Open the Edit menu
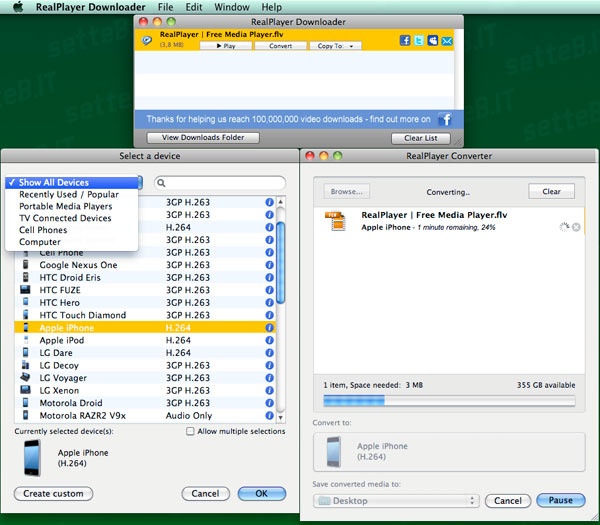The image size is (600, 525). 192,7
